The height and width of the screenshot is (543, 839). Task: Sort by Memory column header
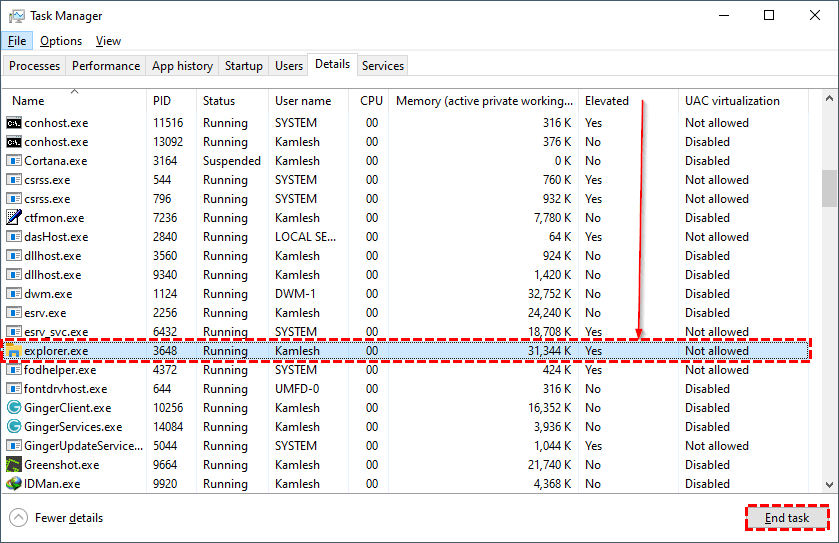[484, 101]
